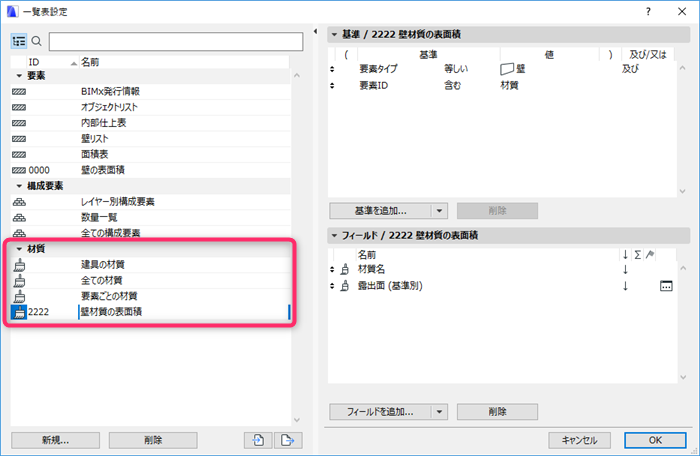Click reorder handle of 要素ID row
Image resolution: width=700 pixels, height=456 pixels.
(x=332, y=85)
